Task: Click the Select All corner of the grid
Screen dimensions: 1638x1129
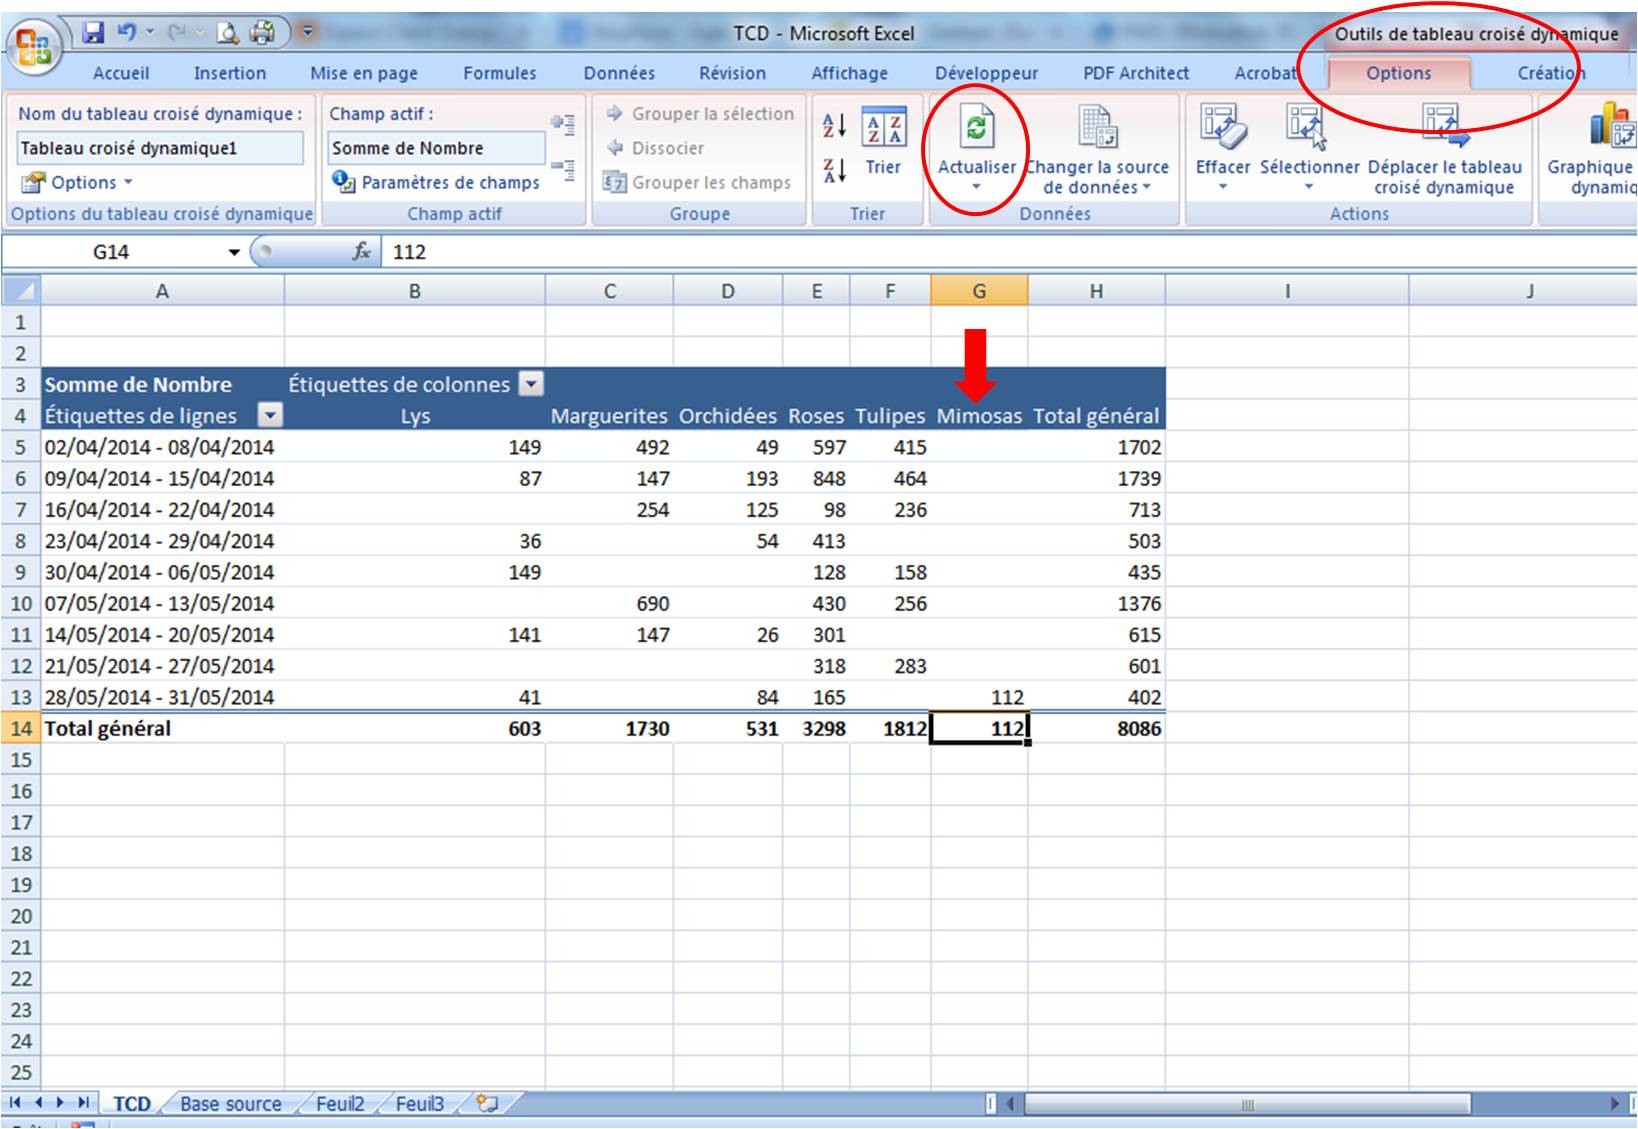Action: pyautogui.click(x=21, y=291)
